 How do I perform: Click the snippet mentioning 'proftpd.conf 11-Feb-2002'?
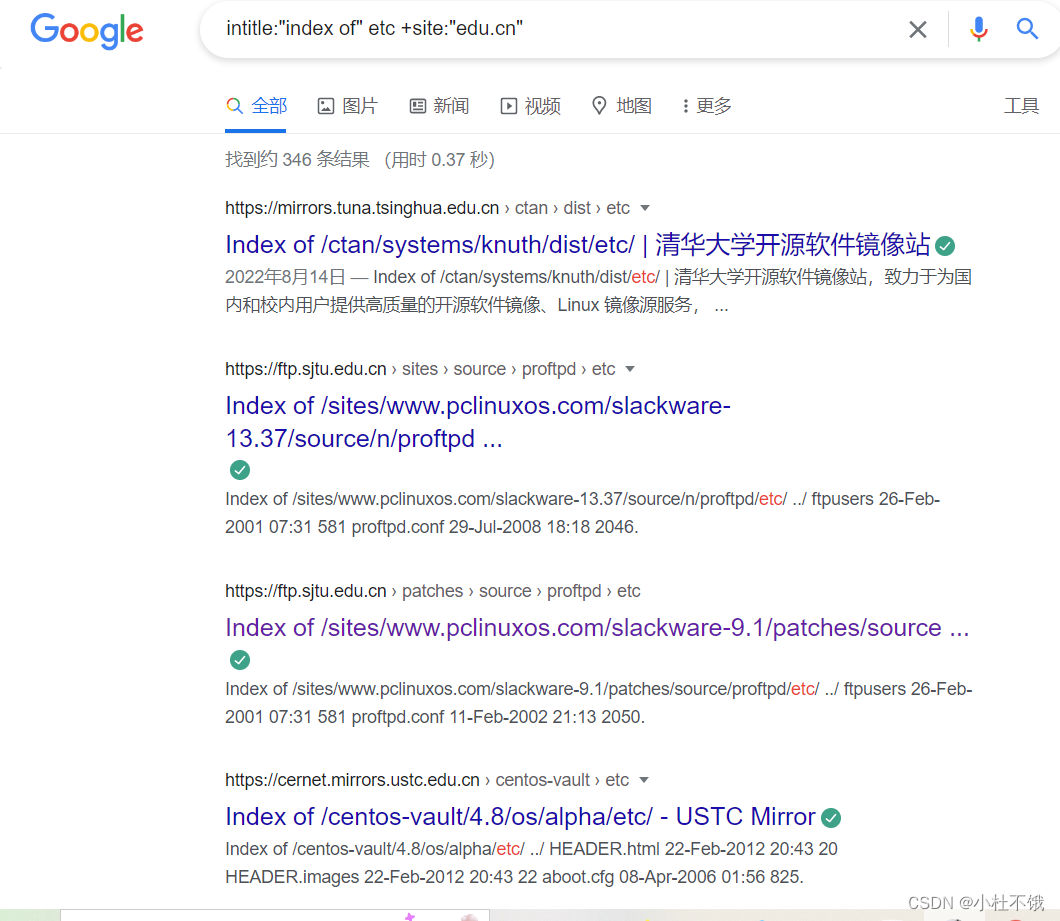598,703
